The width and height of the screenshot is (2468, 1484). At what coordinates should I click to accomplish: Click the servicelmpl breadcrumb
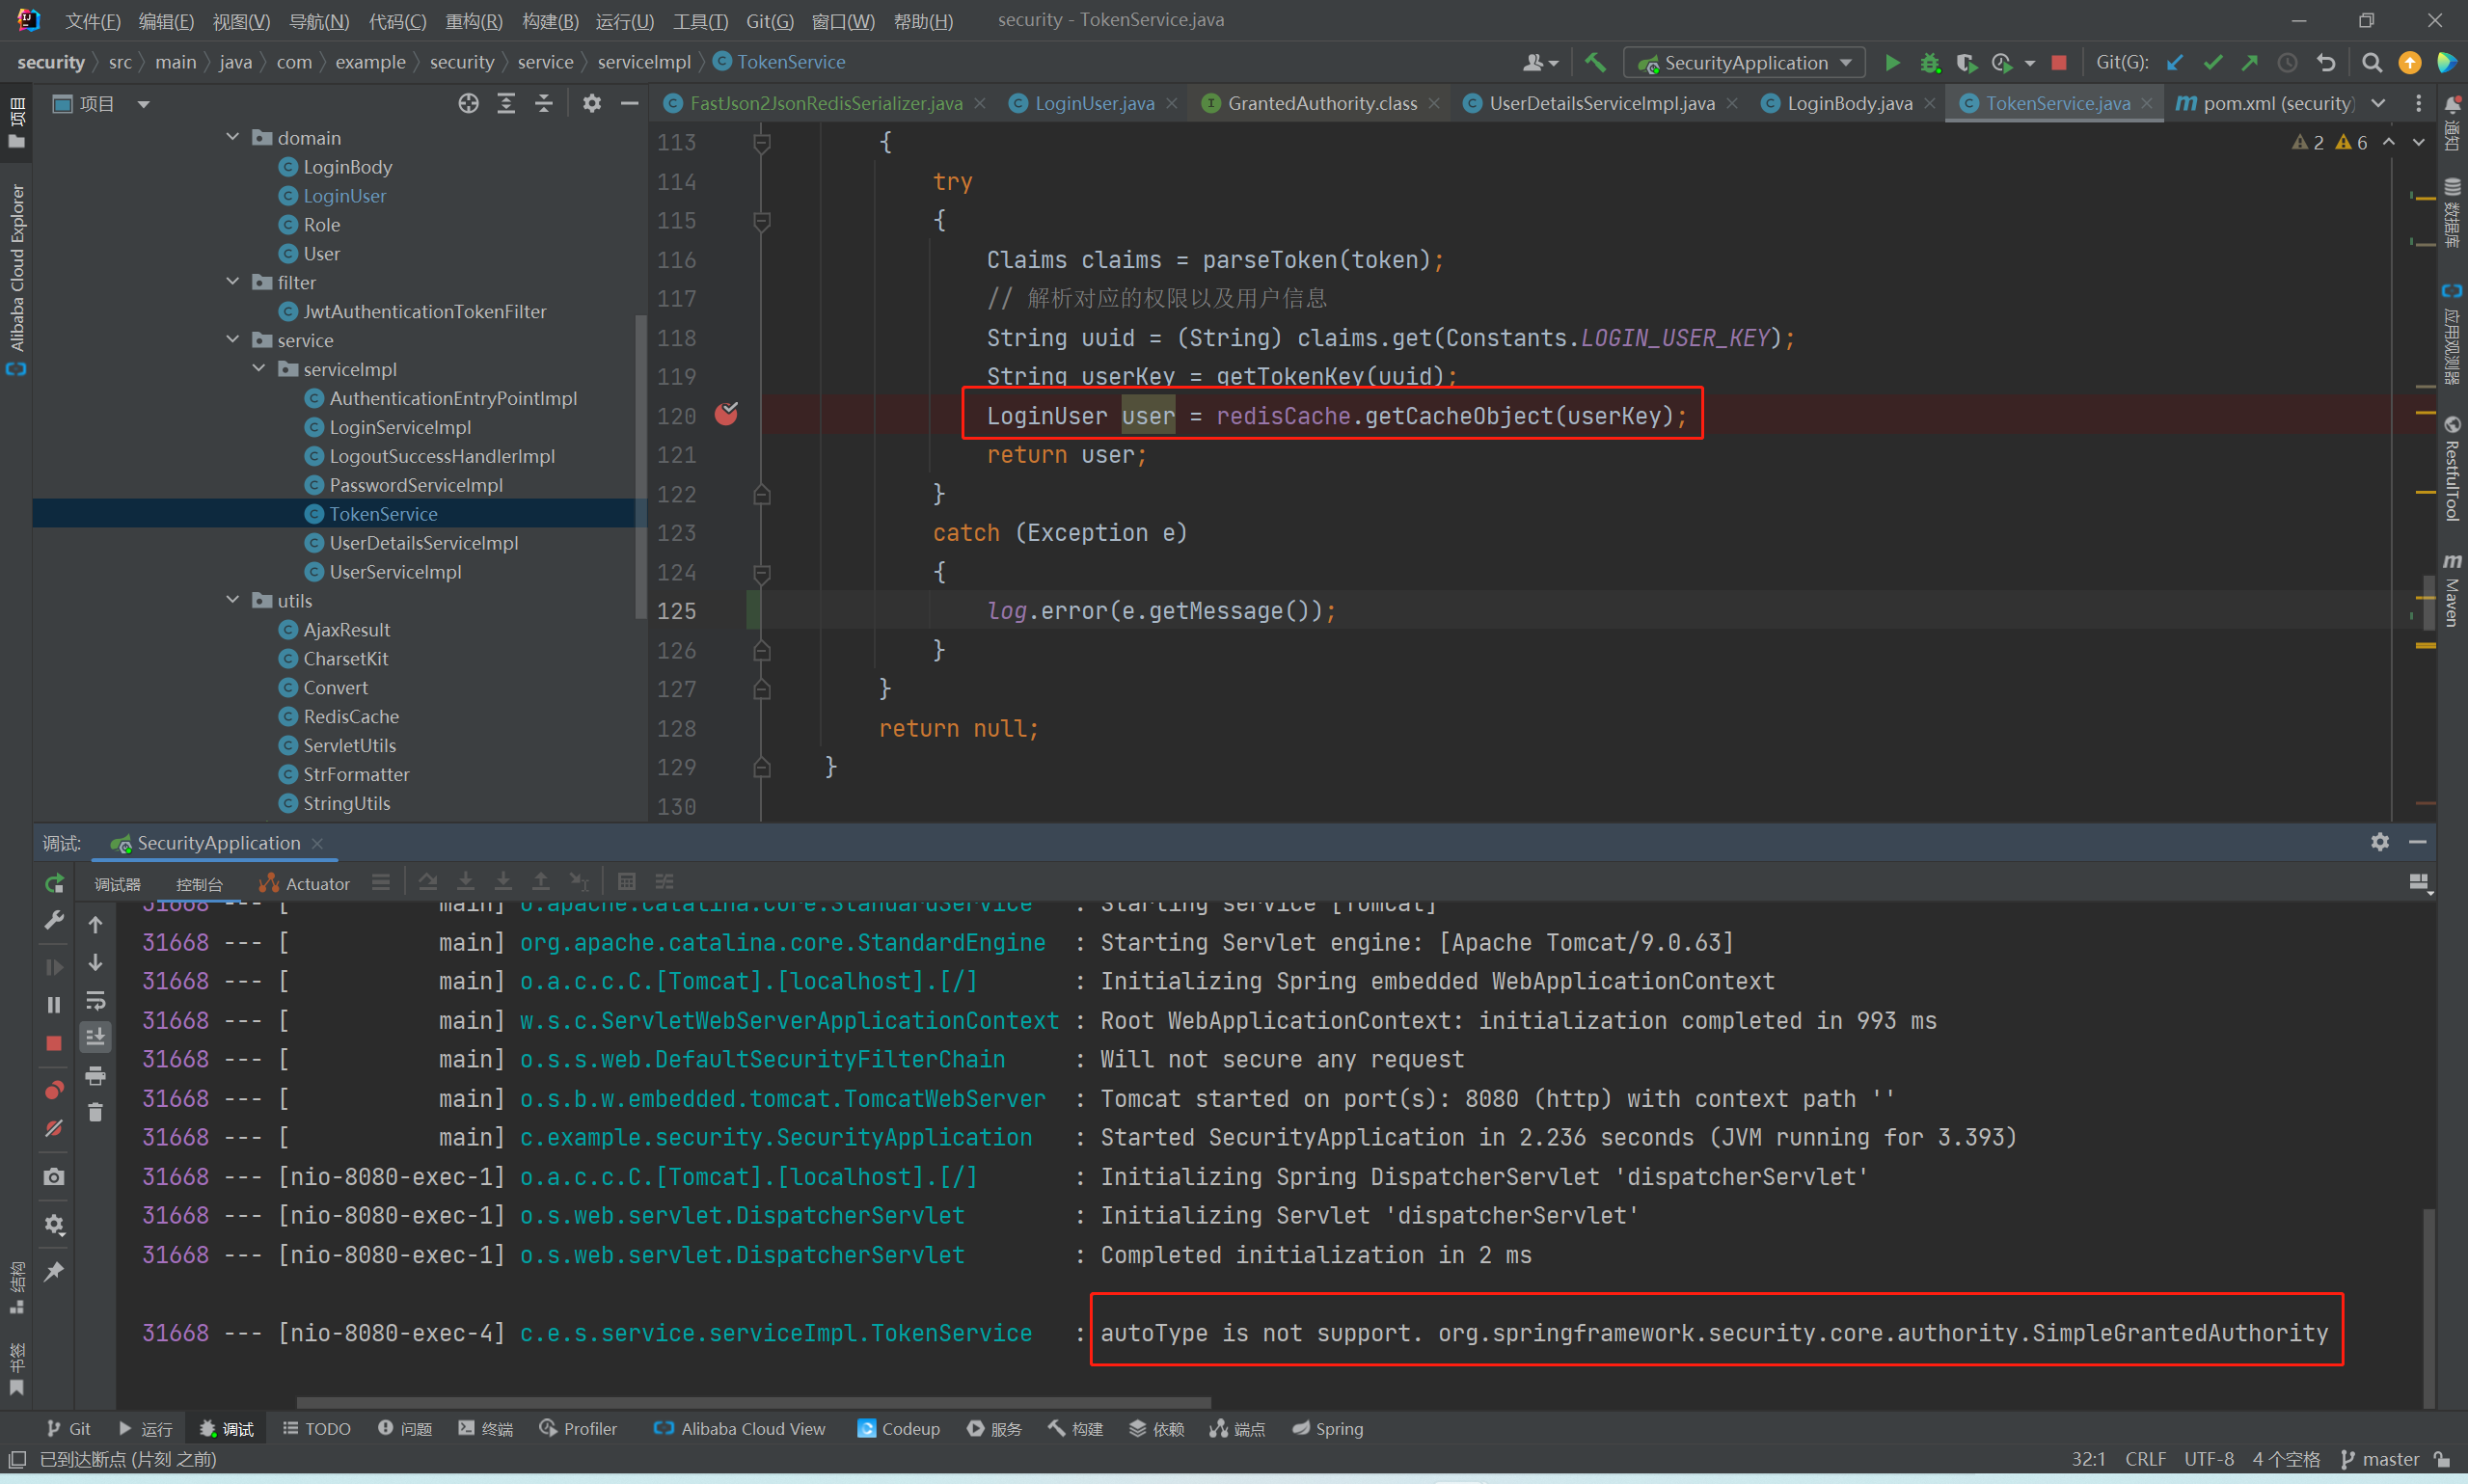coord(644,62)
